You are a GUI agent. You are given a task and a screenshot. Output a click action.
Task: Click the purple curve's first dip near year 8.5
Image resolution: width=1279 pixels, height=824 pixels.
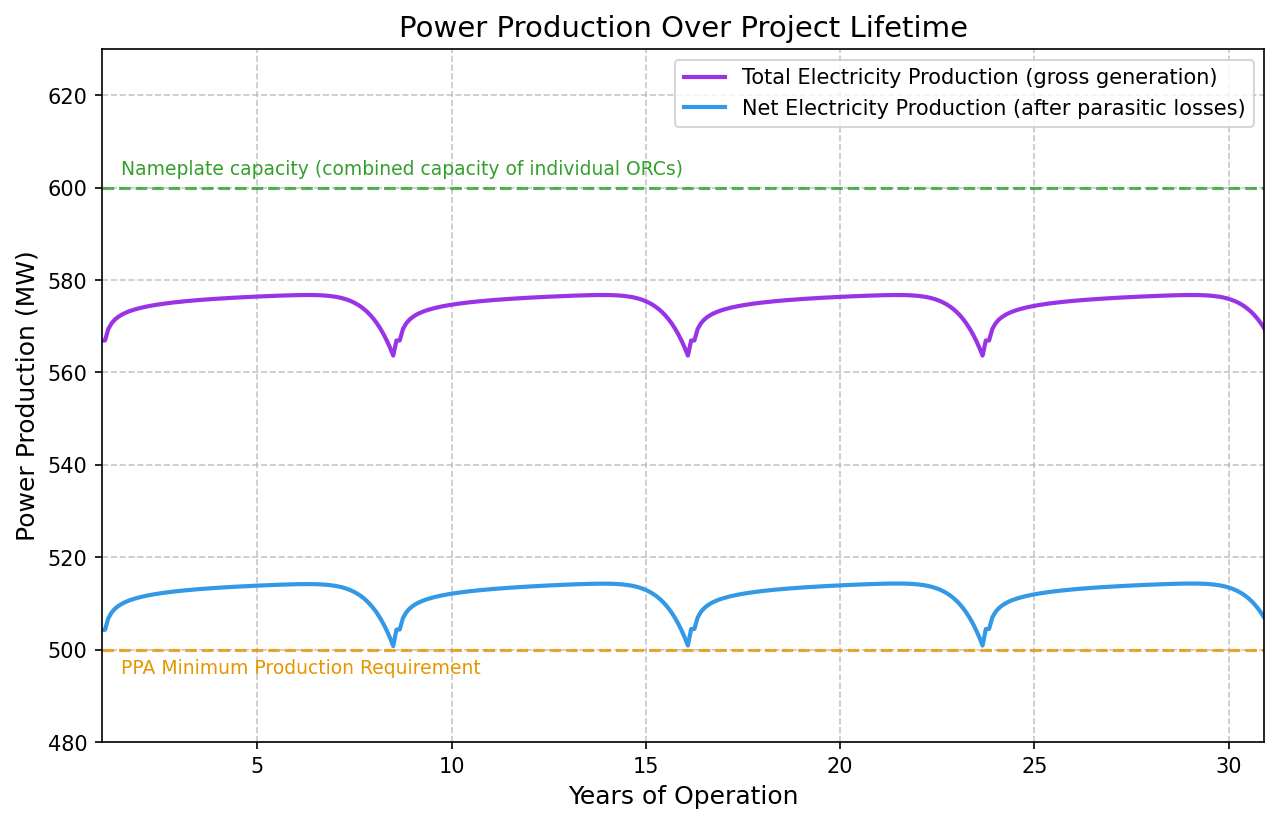pos(393,354)
